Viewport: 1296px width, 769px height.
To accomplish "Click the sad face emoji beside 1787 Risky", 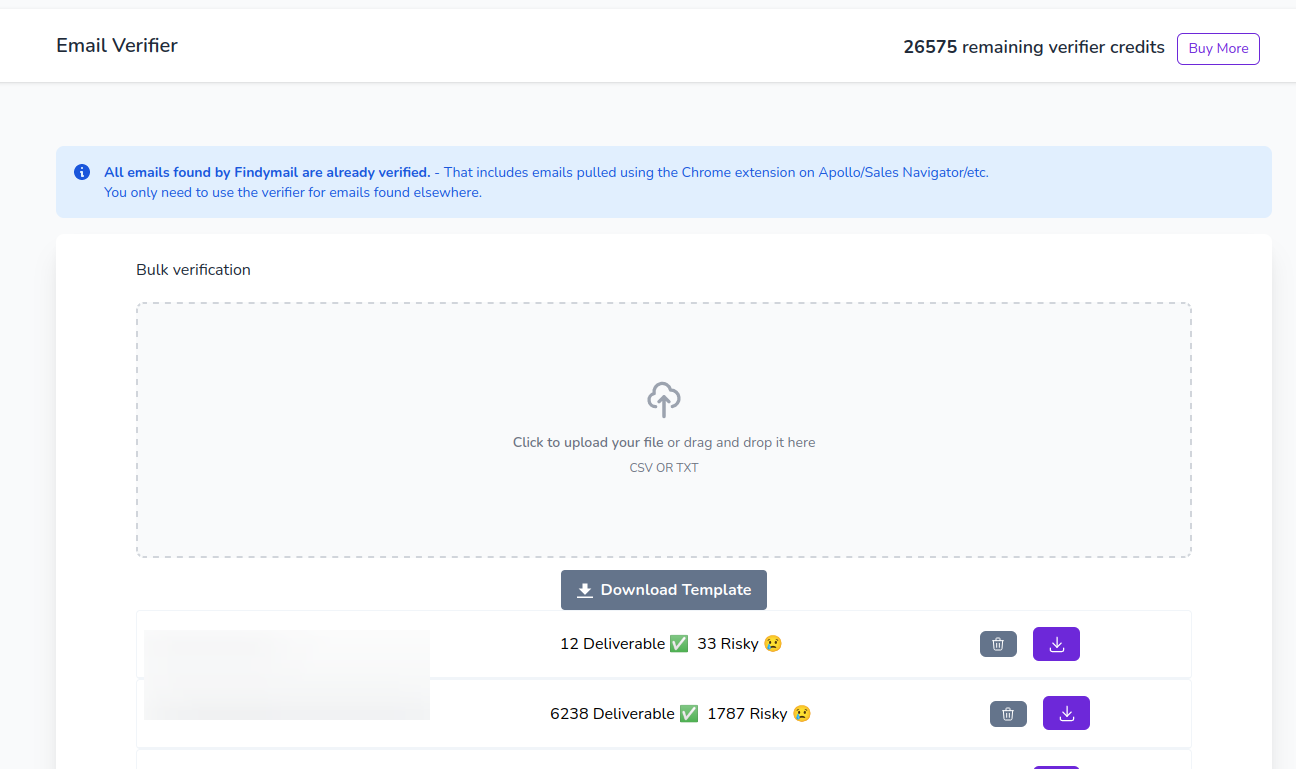I will tap(801, 714).
